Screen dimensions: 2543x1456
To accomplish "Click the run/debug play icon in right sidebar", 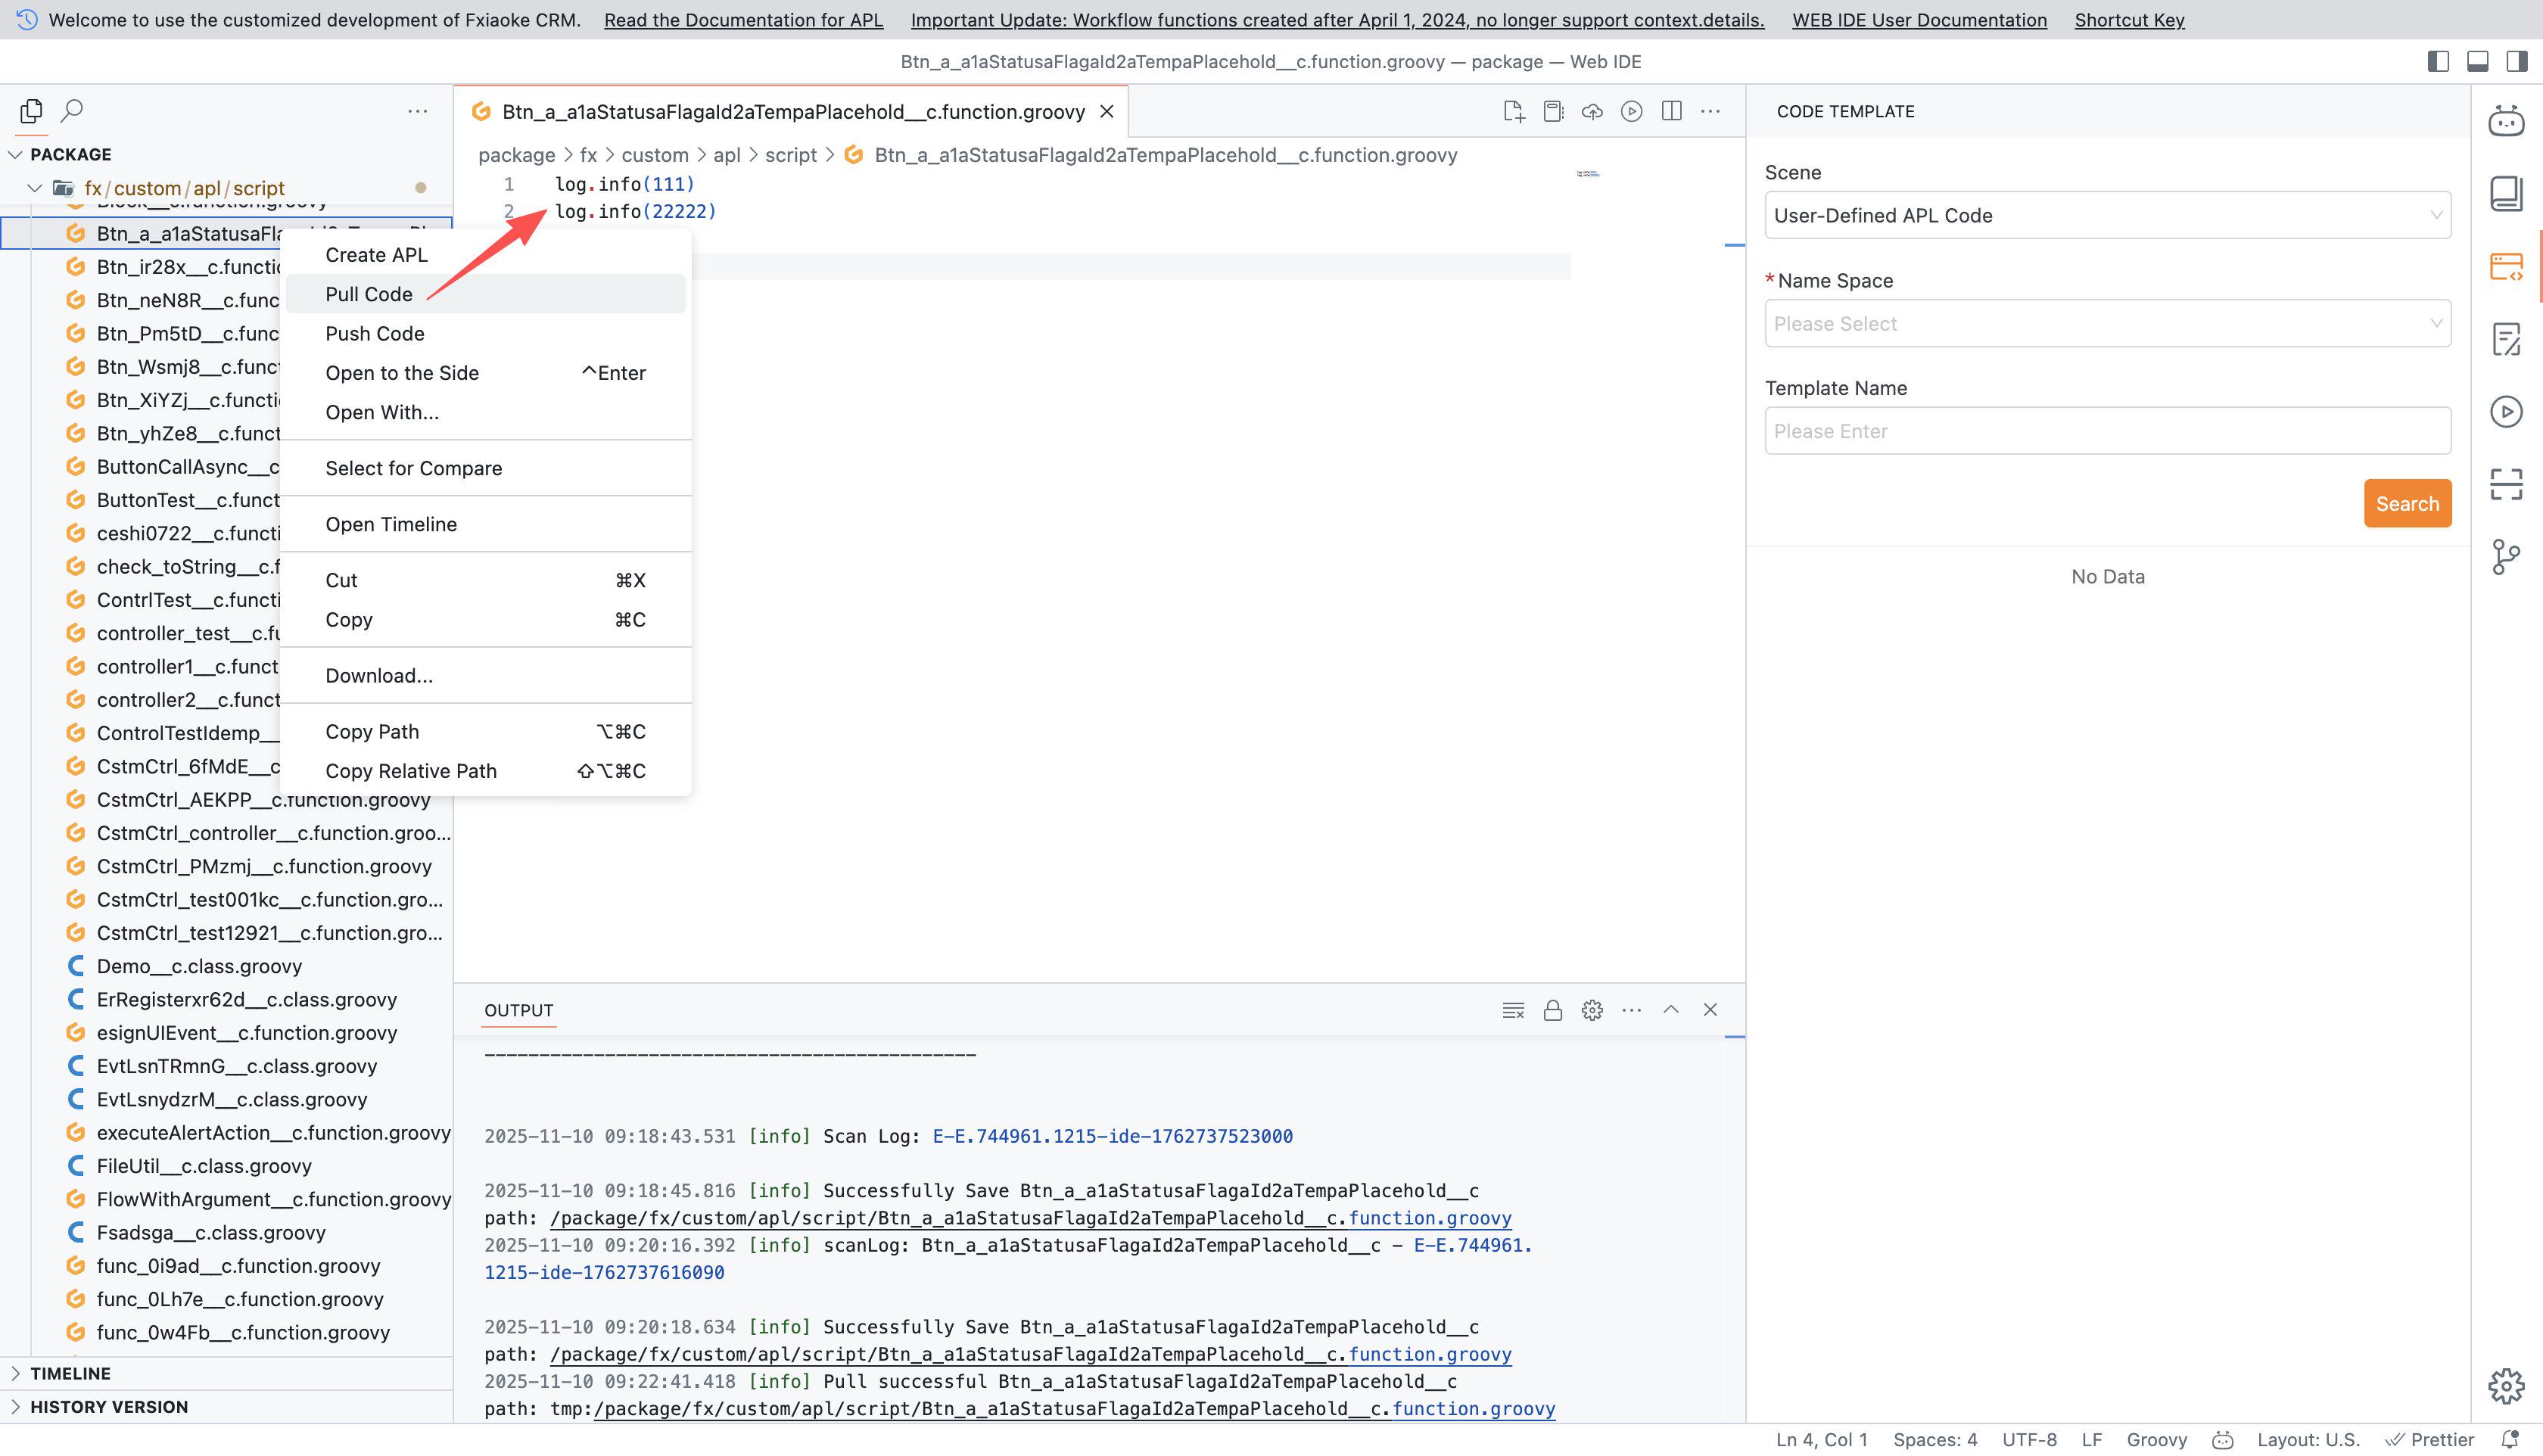I will tap(2506, 412).
